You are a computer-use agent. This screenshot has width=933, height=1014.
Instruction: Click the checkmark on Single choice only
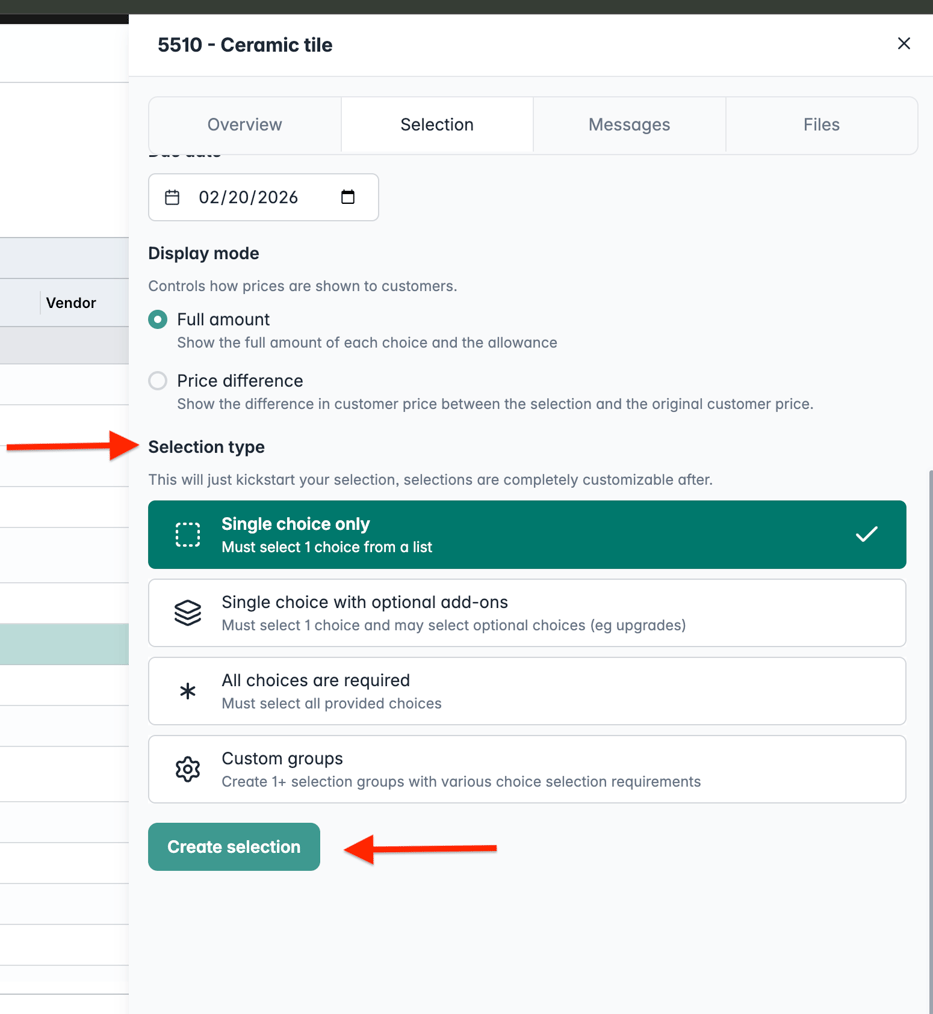[x=866, y=534]
